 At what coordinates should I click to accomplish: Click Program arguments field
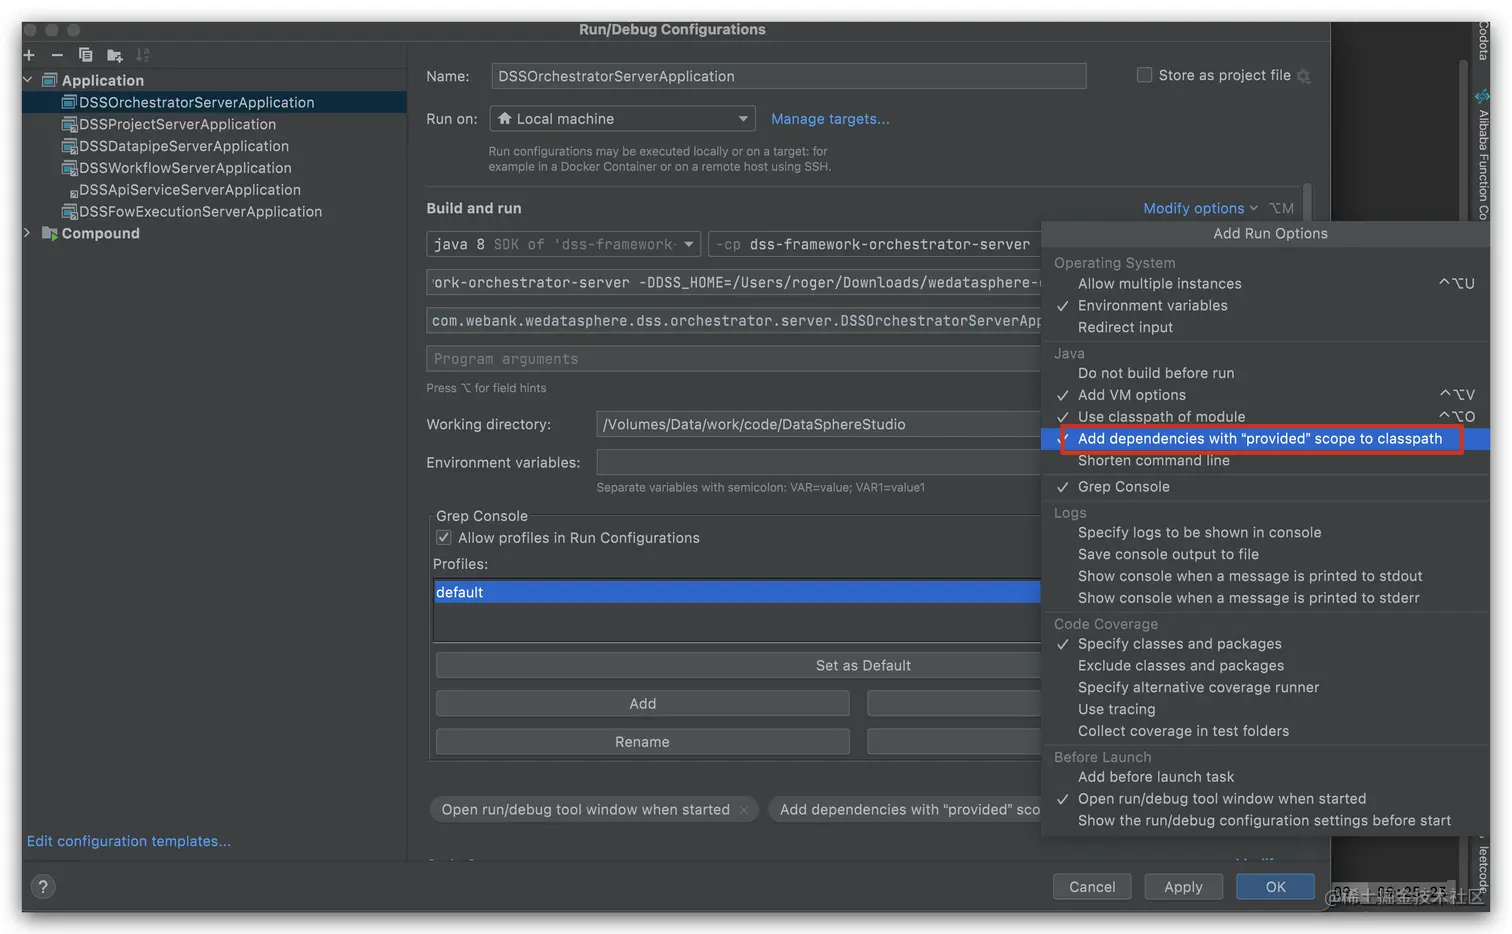click(x=734, y=359)
